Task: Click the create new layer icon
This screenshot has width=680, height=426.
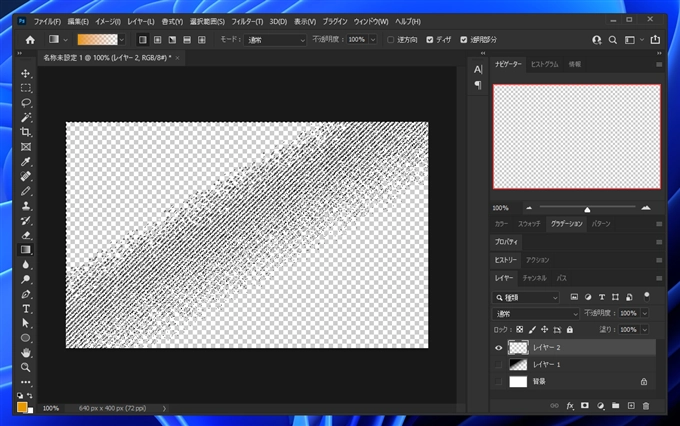Action: pos(631,406)
